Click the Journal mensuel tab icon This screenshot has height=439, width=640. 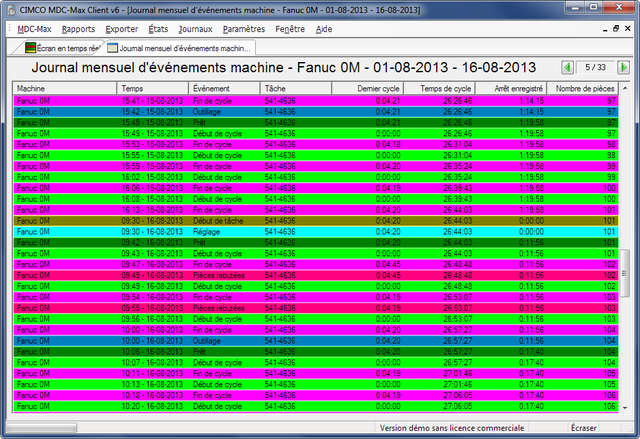click(112, 48)
